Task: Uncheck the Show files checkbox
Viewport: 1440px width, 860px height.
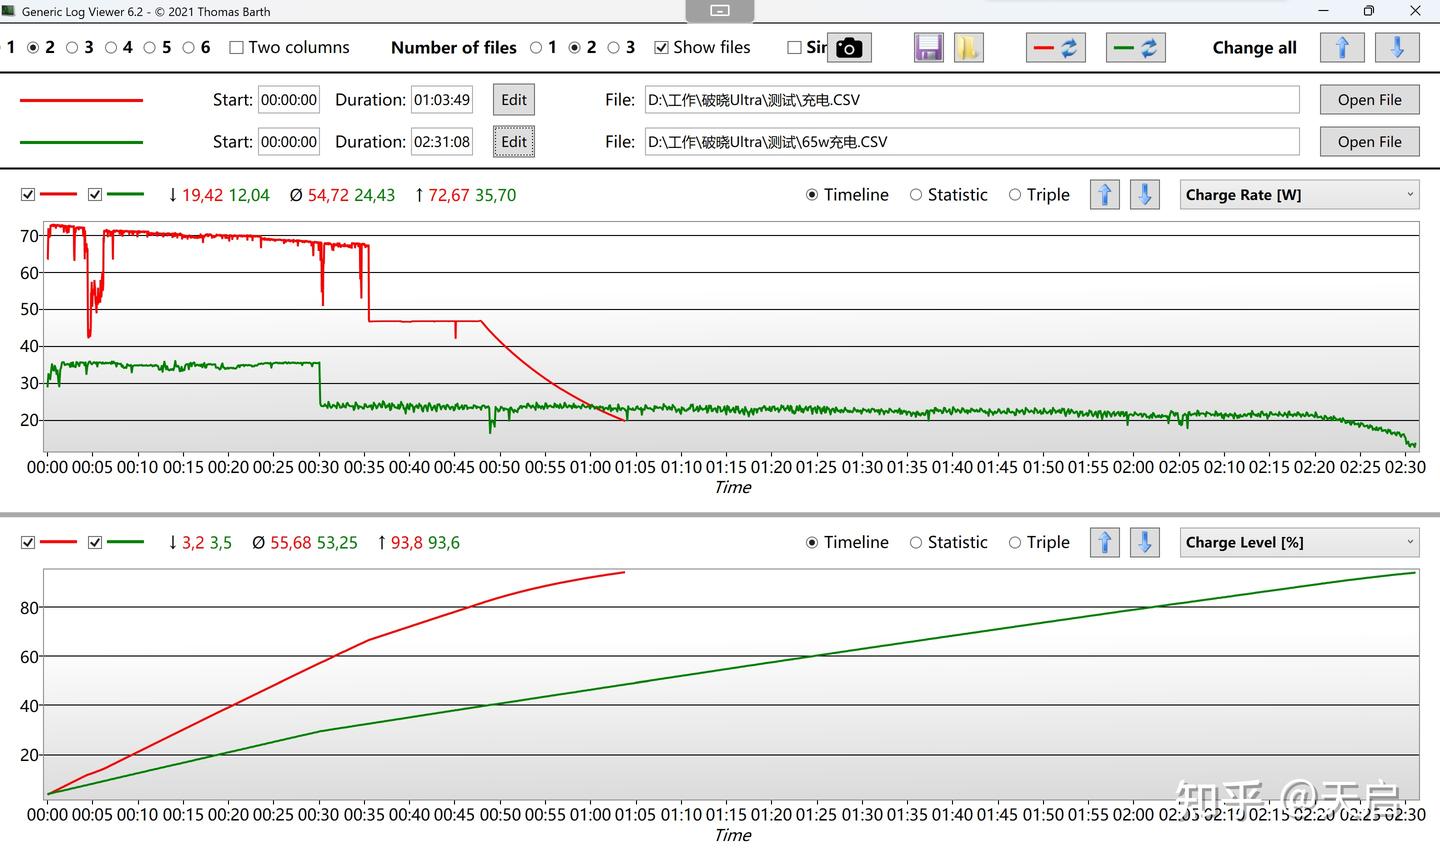Action: pos(661,48)
